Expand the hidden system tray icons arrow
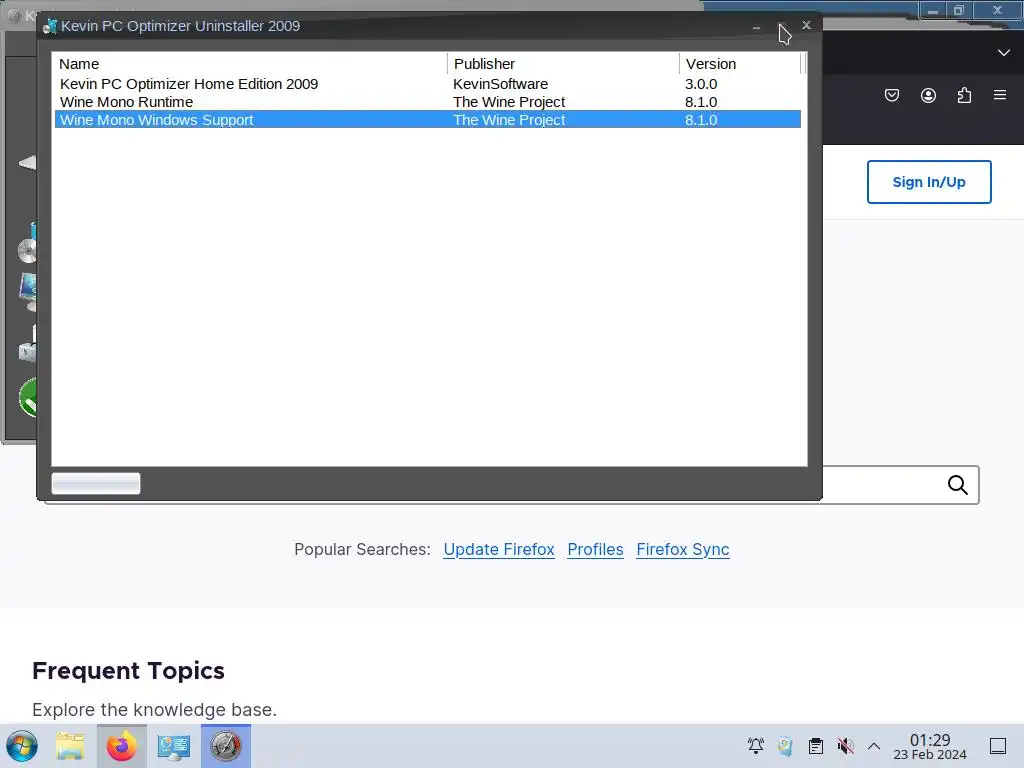Screen dimensions: 1024x768 [x=874, y=746]
